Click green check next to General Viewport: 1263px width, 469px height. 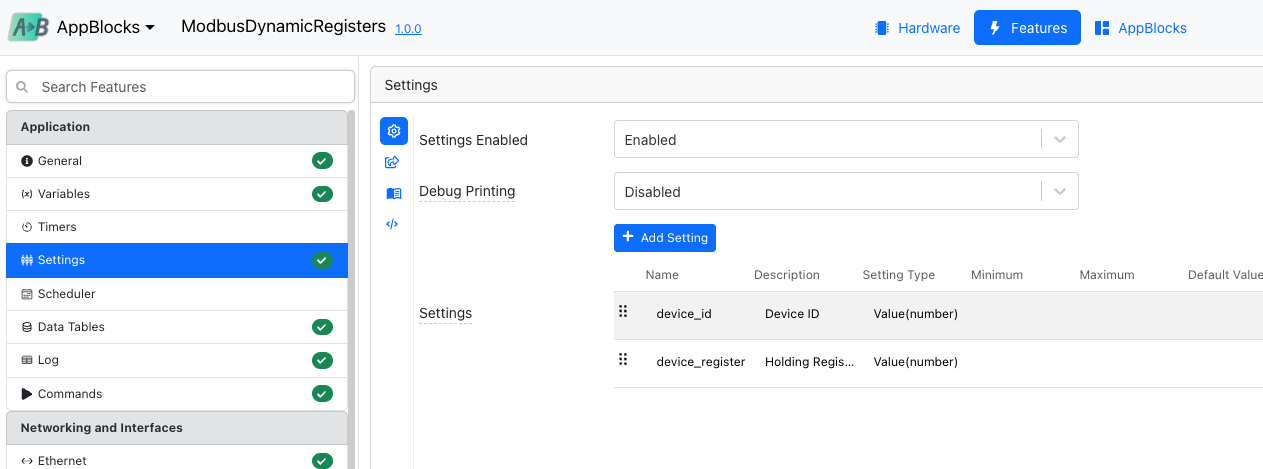coord(322,161)
